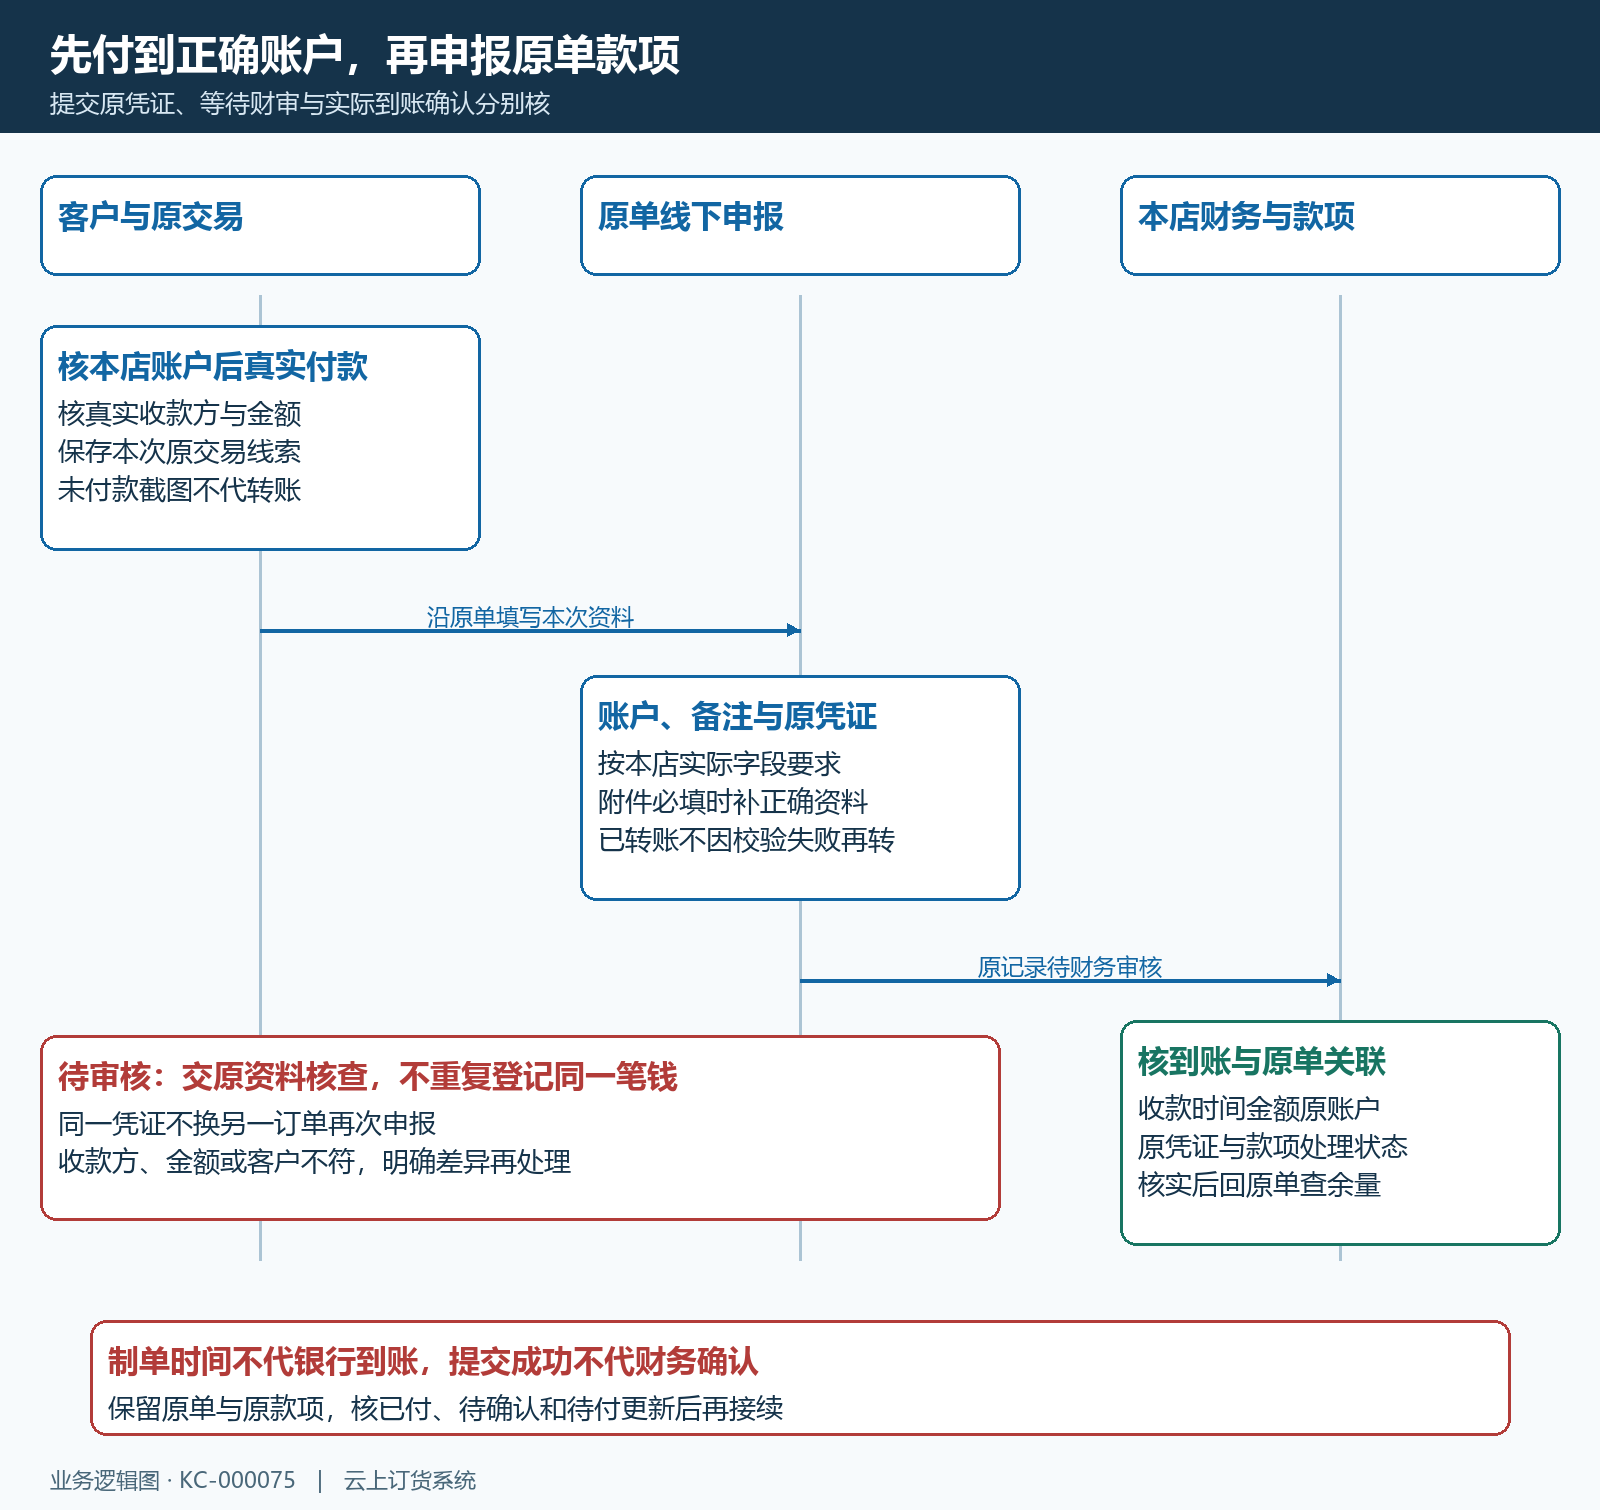
Task: Click the footer text 云上订货系统
Action: click(410, 1480)
